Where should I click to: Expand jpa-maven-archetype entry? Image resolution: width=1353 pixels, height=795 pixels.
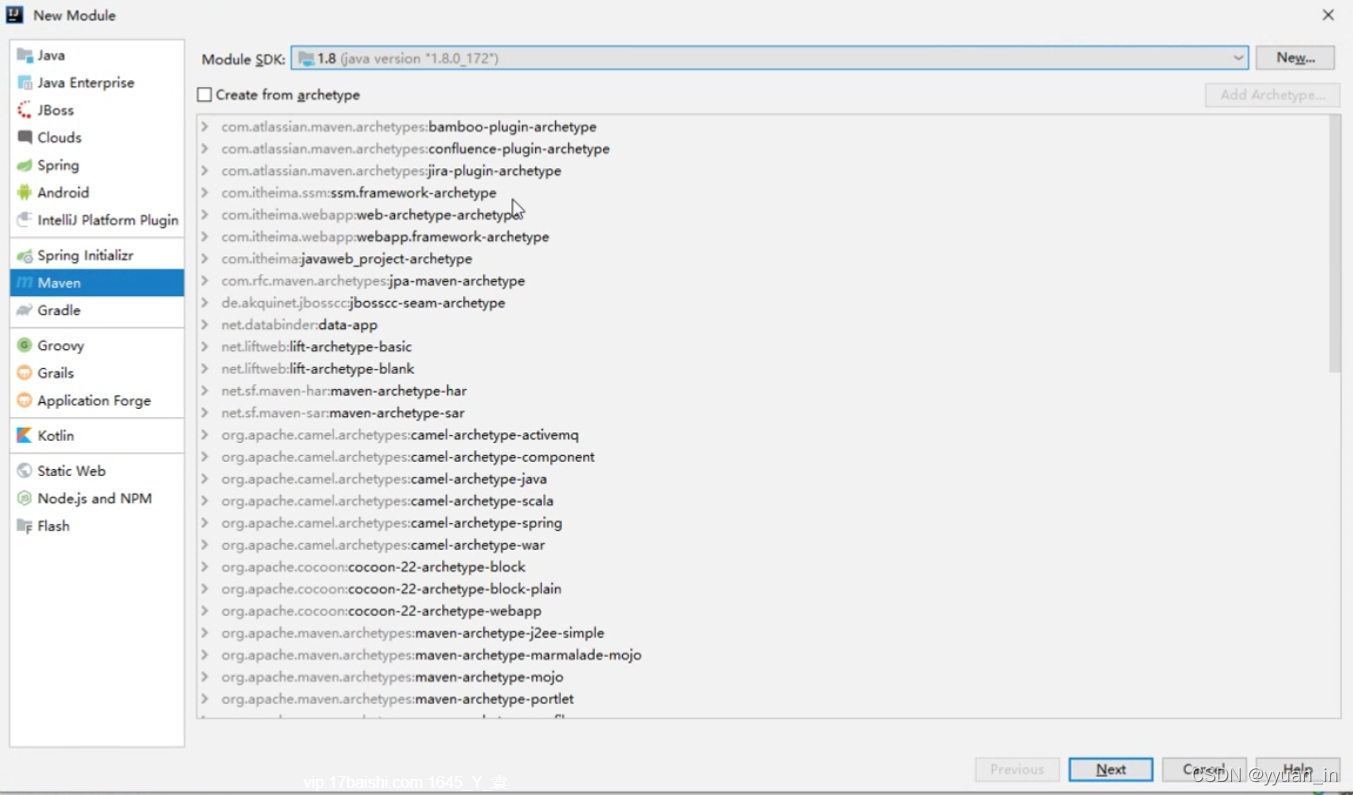tap(205, 281)
